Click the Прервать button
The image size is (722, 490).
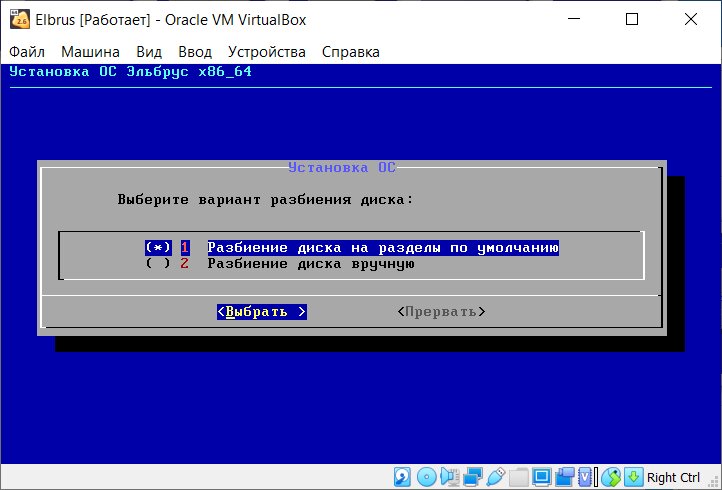point(441,312)
